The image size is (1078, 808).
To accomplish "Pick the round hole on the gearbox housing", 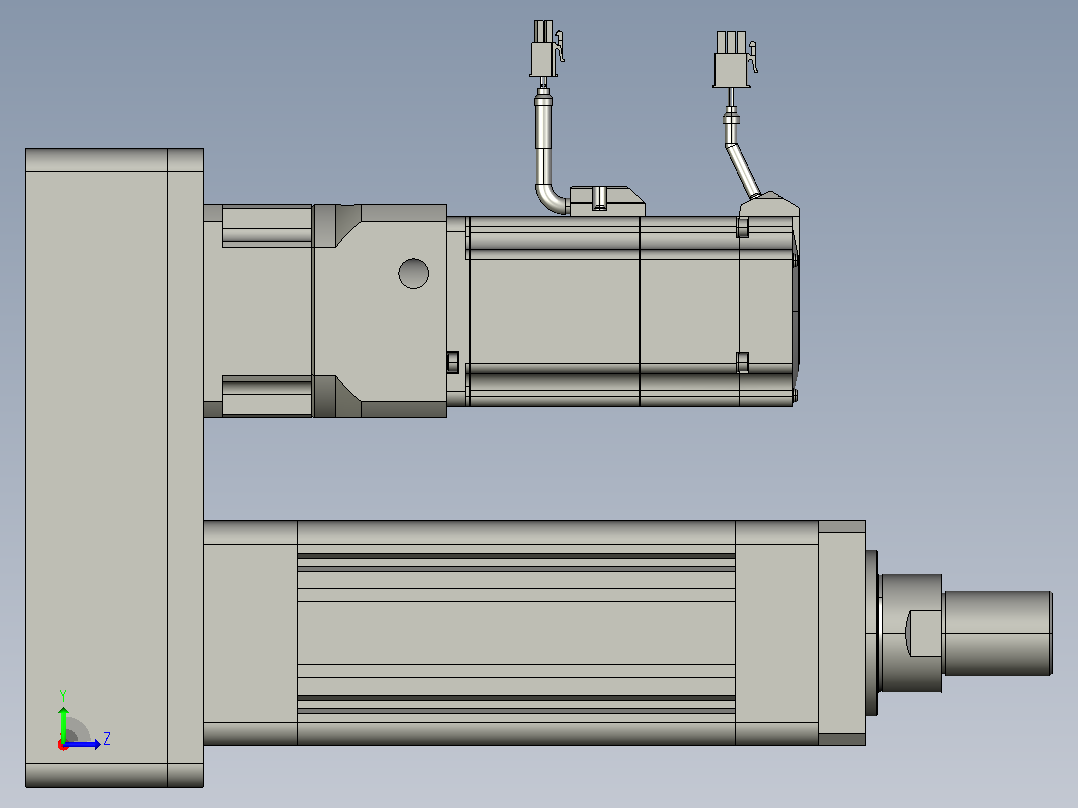I will point(414,273).
